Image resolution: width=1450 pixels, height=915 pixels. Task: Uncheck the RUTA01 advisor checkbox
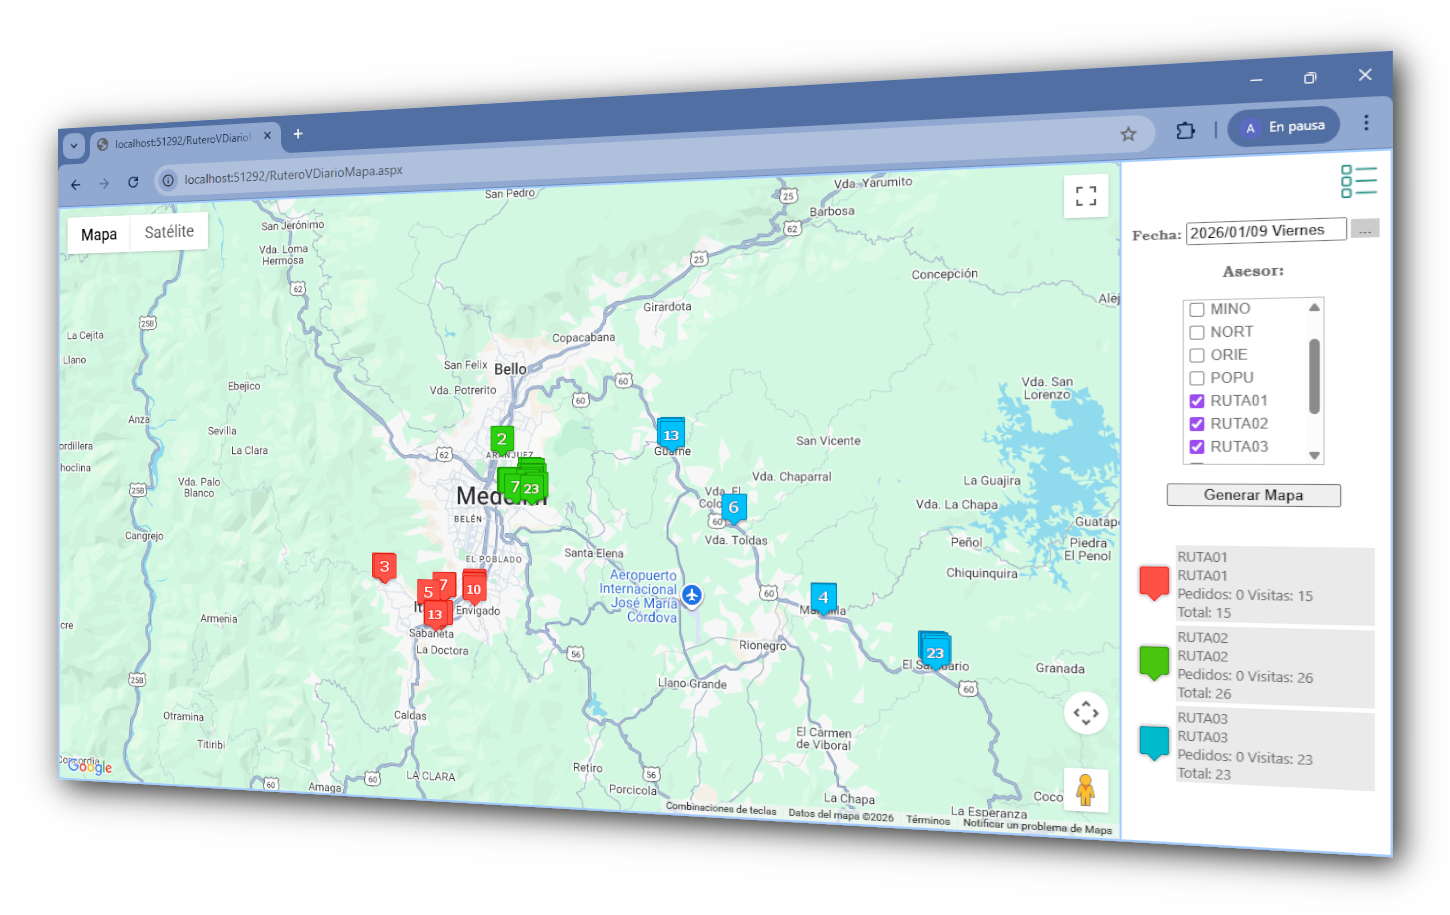point(1197,401)
